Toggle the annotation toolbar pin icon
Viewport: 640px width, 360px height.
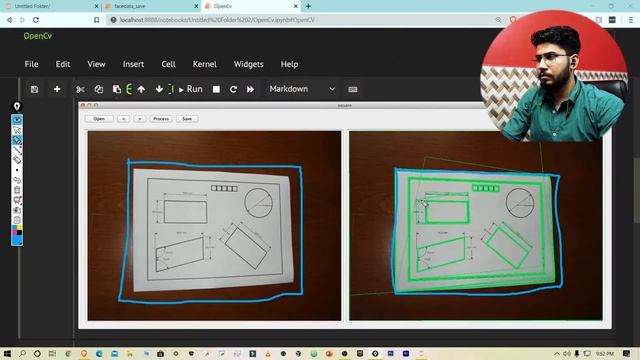[x=17, y=106]
